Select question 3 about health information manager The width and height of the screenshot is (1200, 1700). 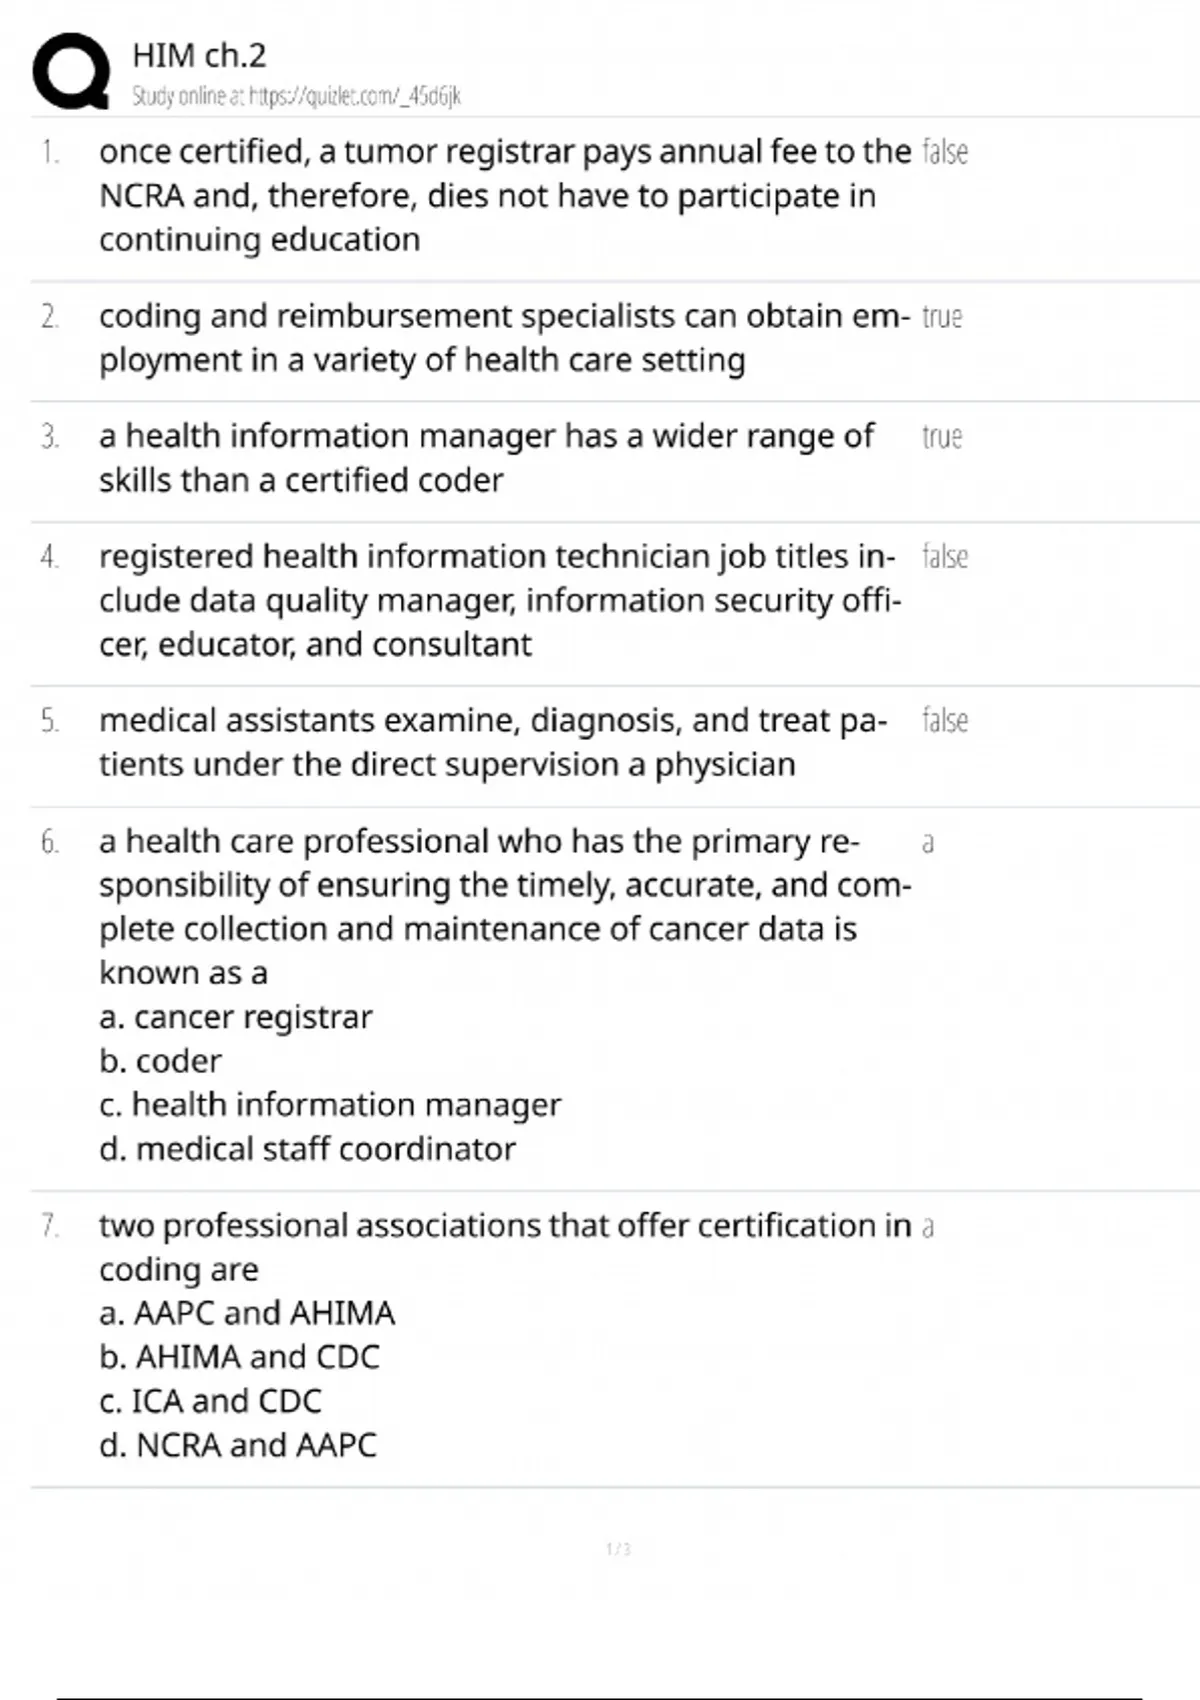pos(486,458)
